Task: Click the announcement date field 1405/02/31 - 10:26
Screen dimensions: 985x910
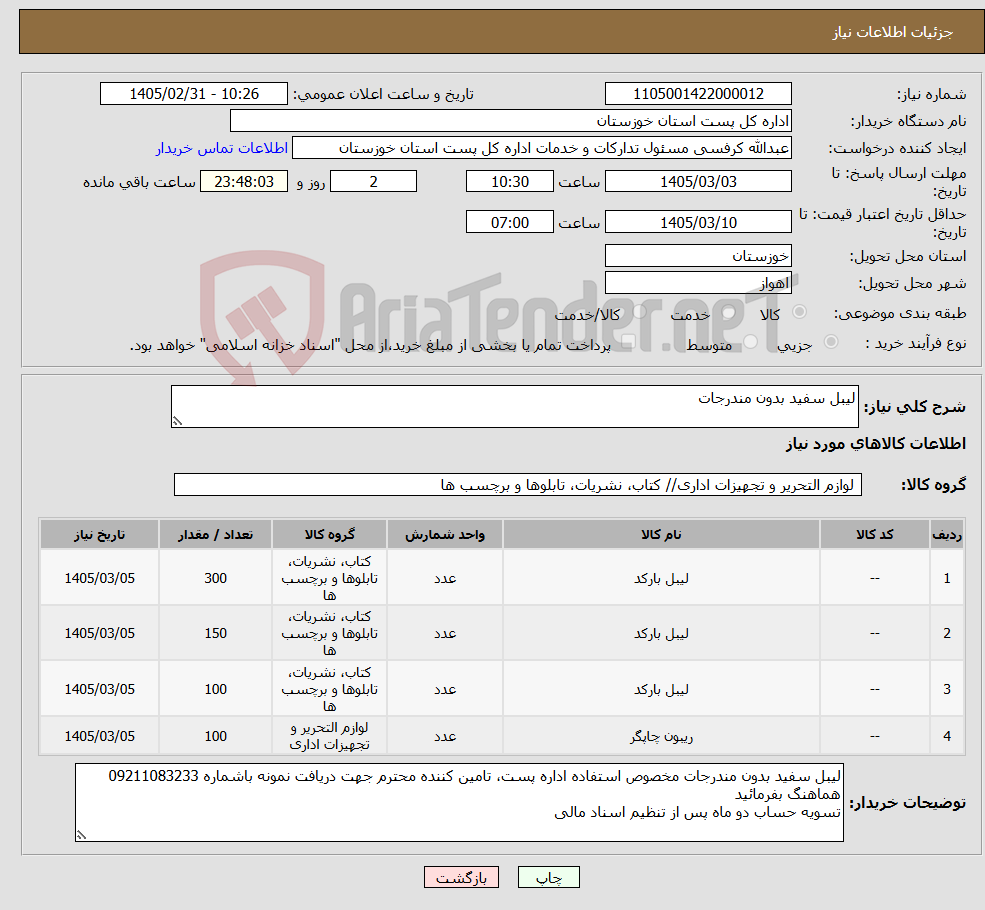Action: point(193,94)
